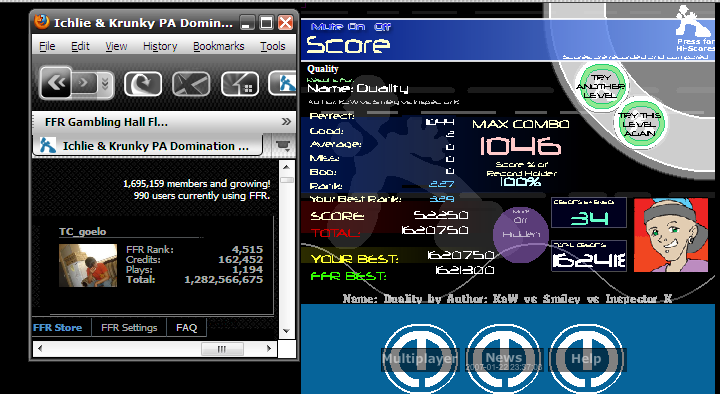Click the Press for Hi-Scores icon

(x=695, y=28)
